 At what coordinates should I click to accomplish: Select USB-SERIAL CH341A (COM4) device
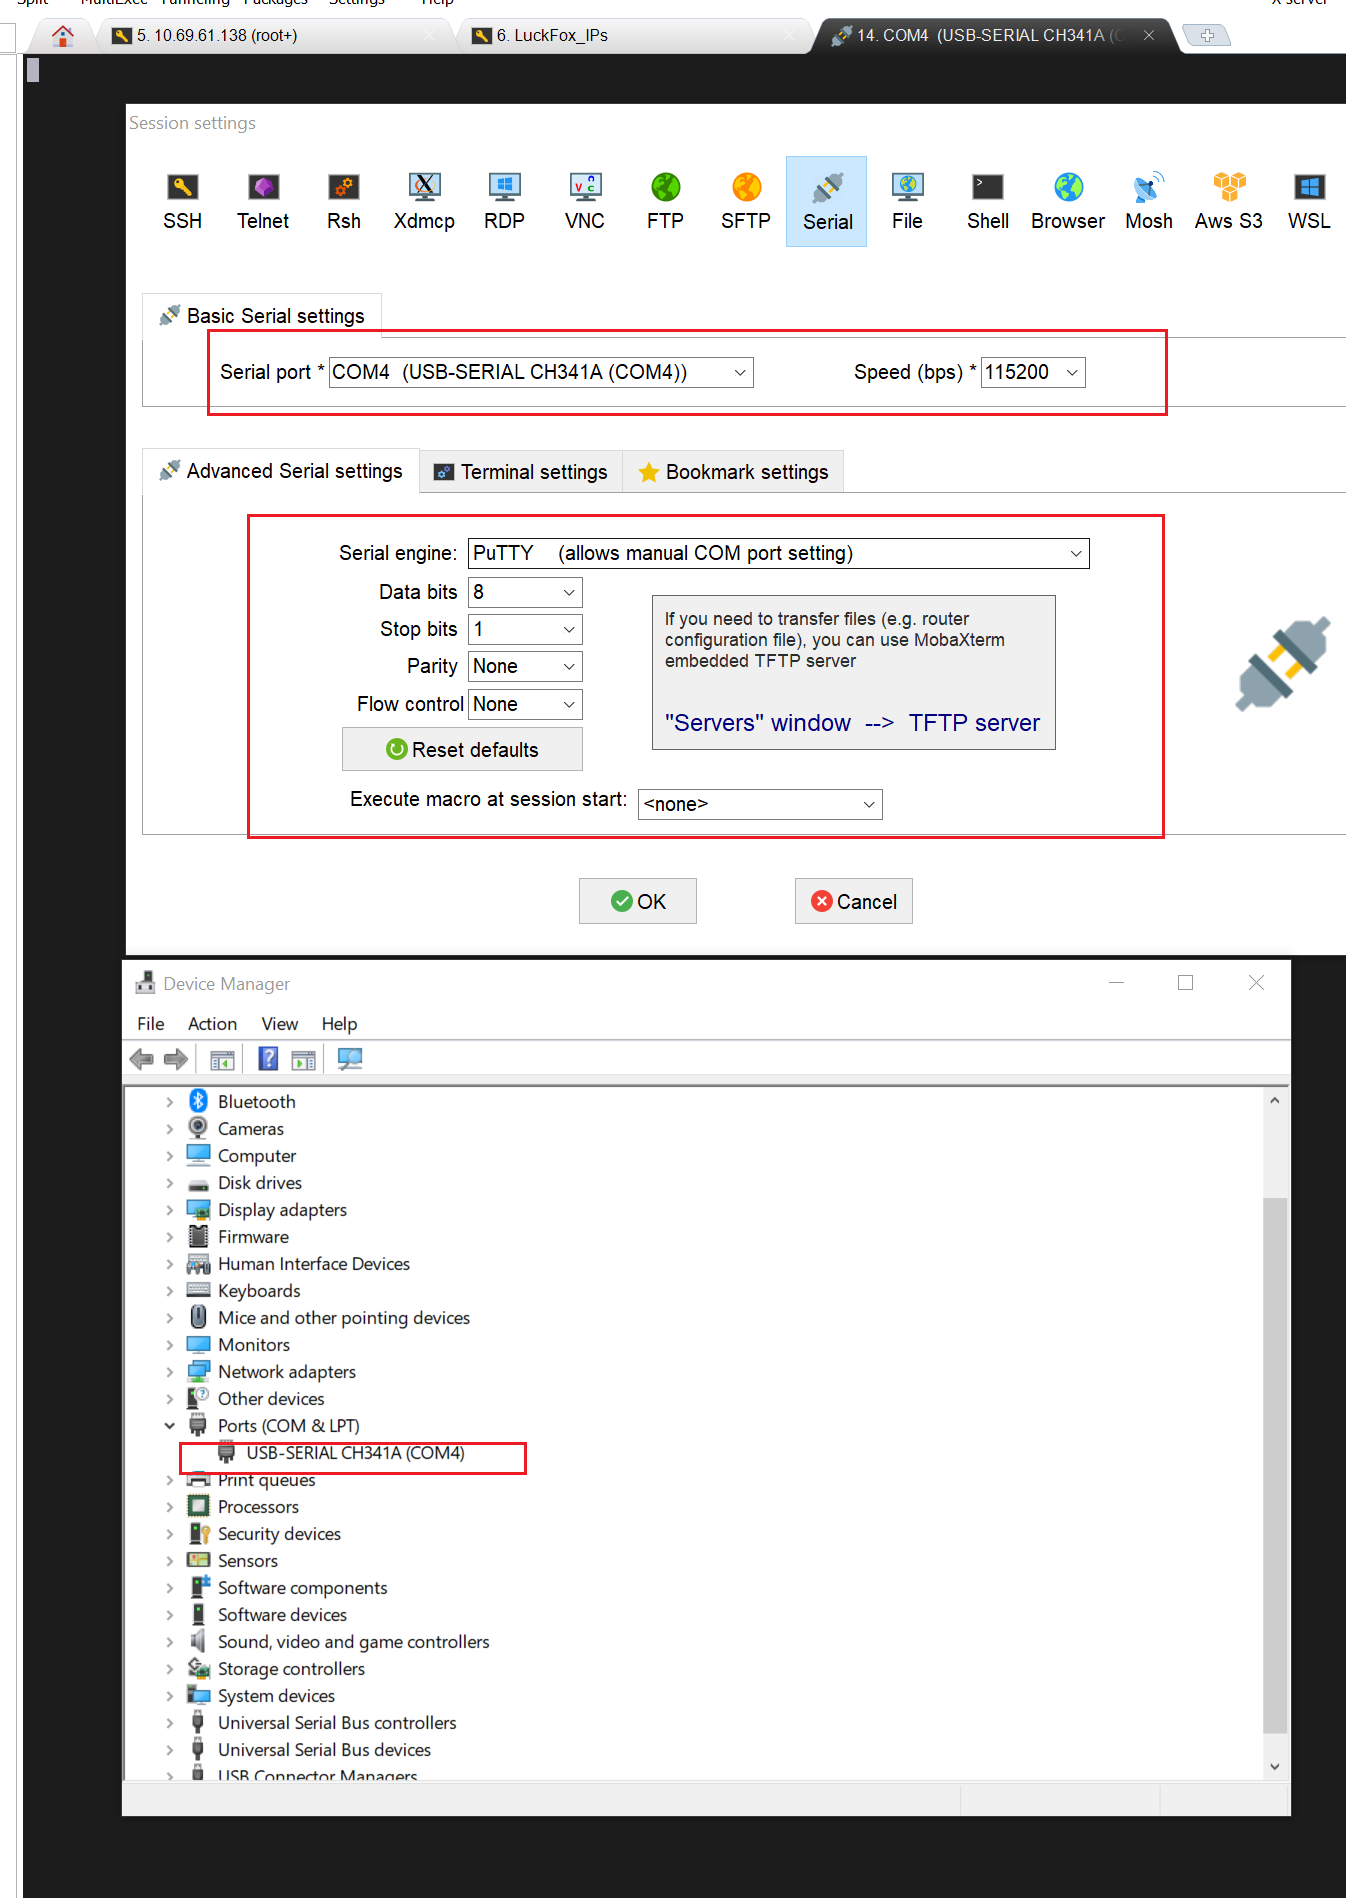[355, 1453]
